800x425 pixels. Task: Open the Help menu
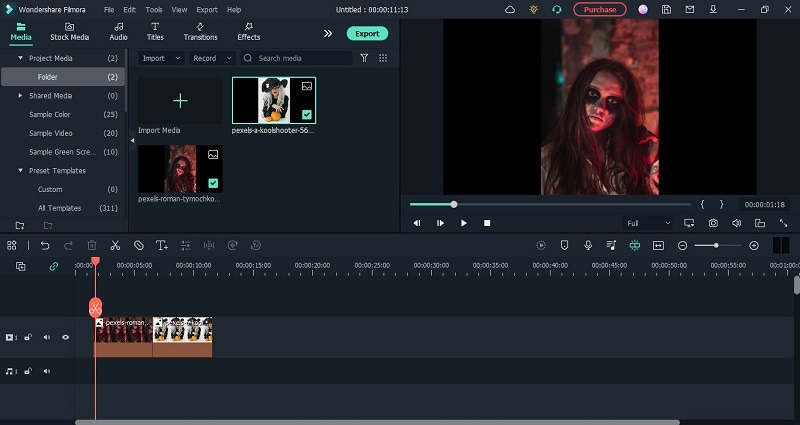234,10
